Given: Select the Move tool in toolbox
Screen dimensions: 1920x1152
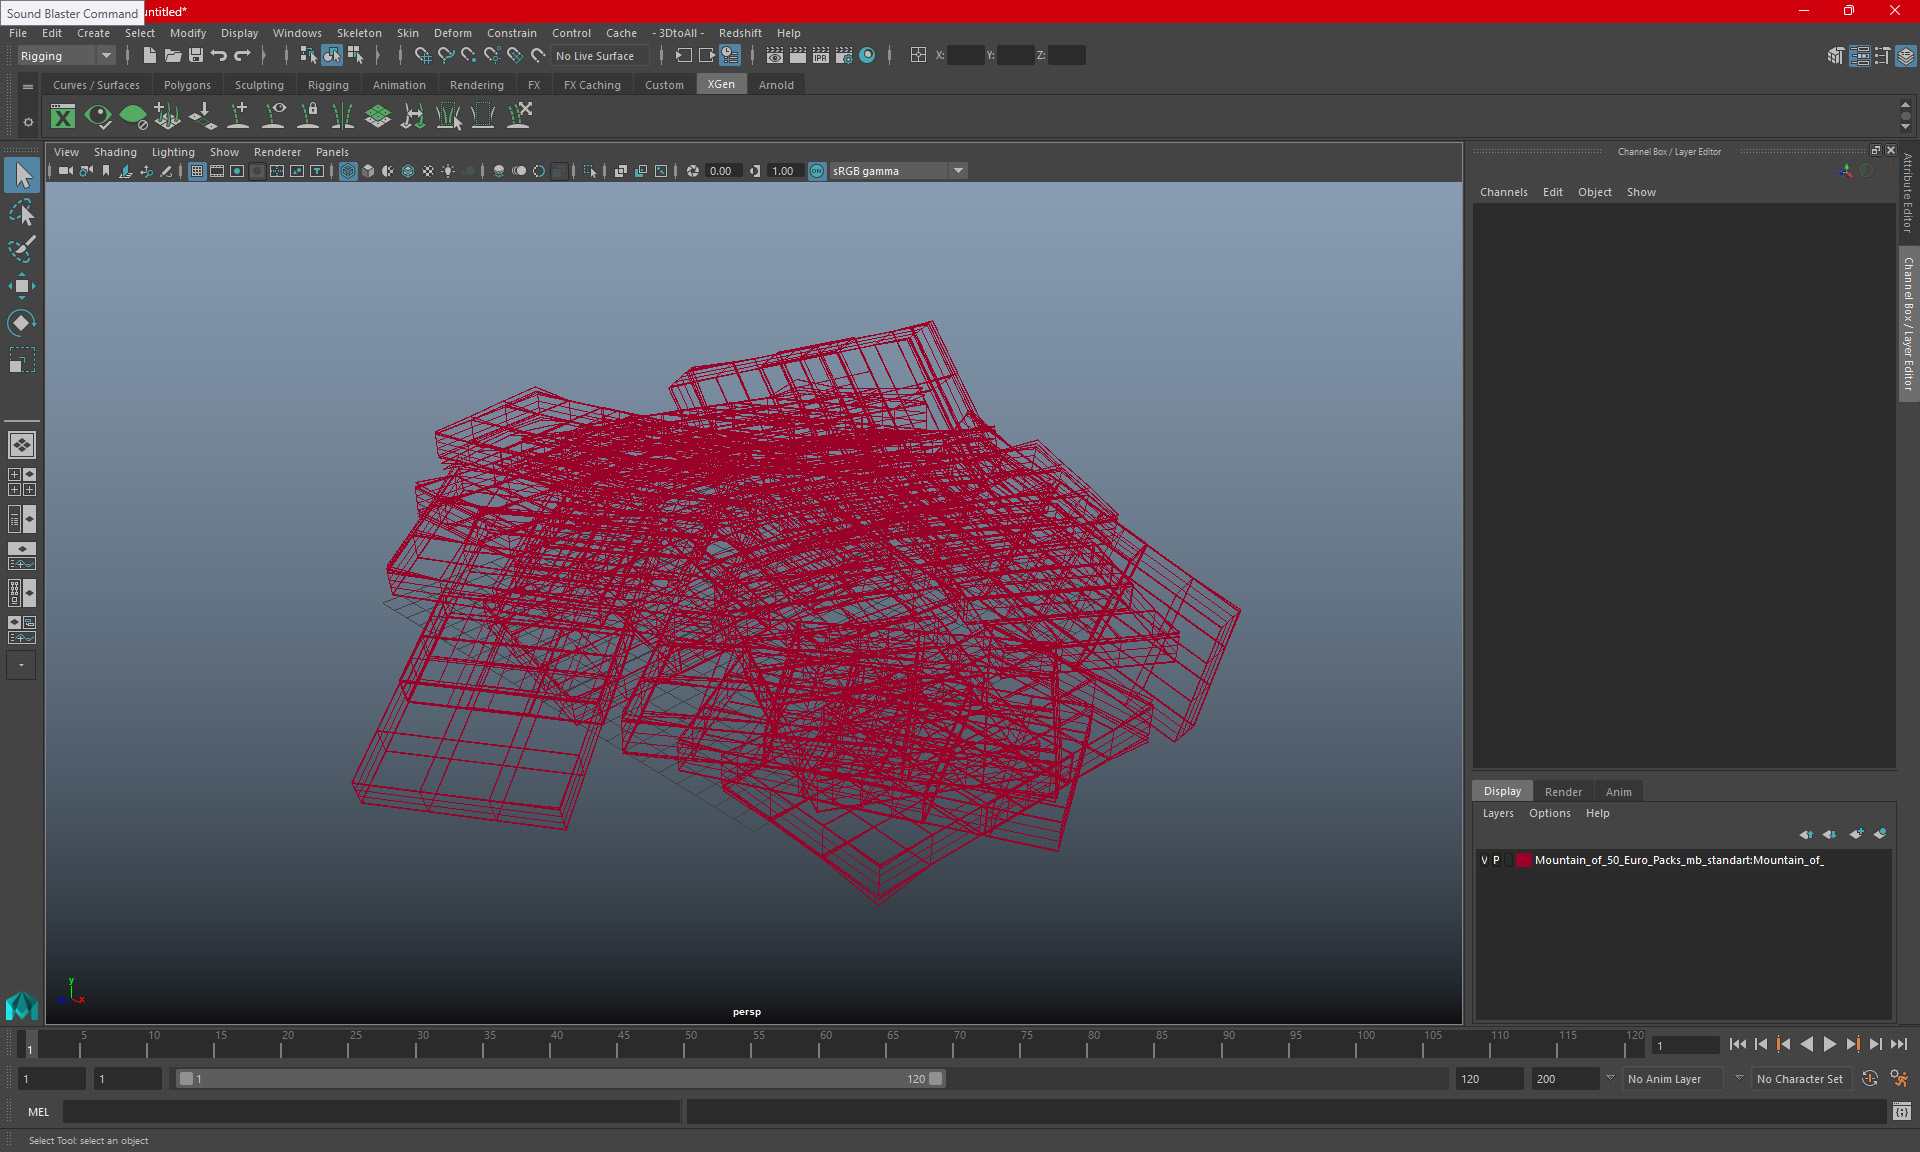Looking at the screenshot, I should click(x=21, y=286).
